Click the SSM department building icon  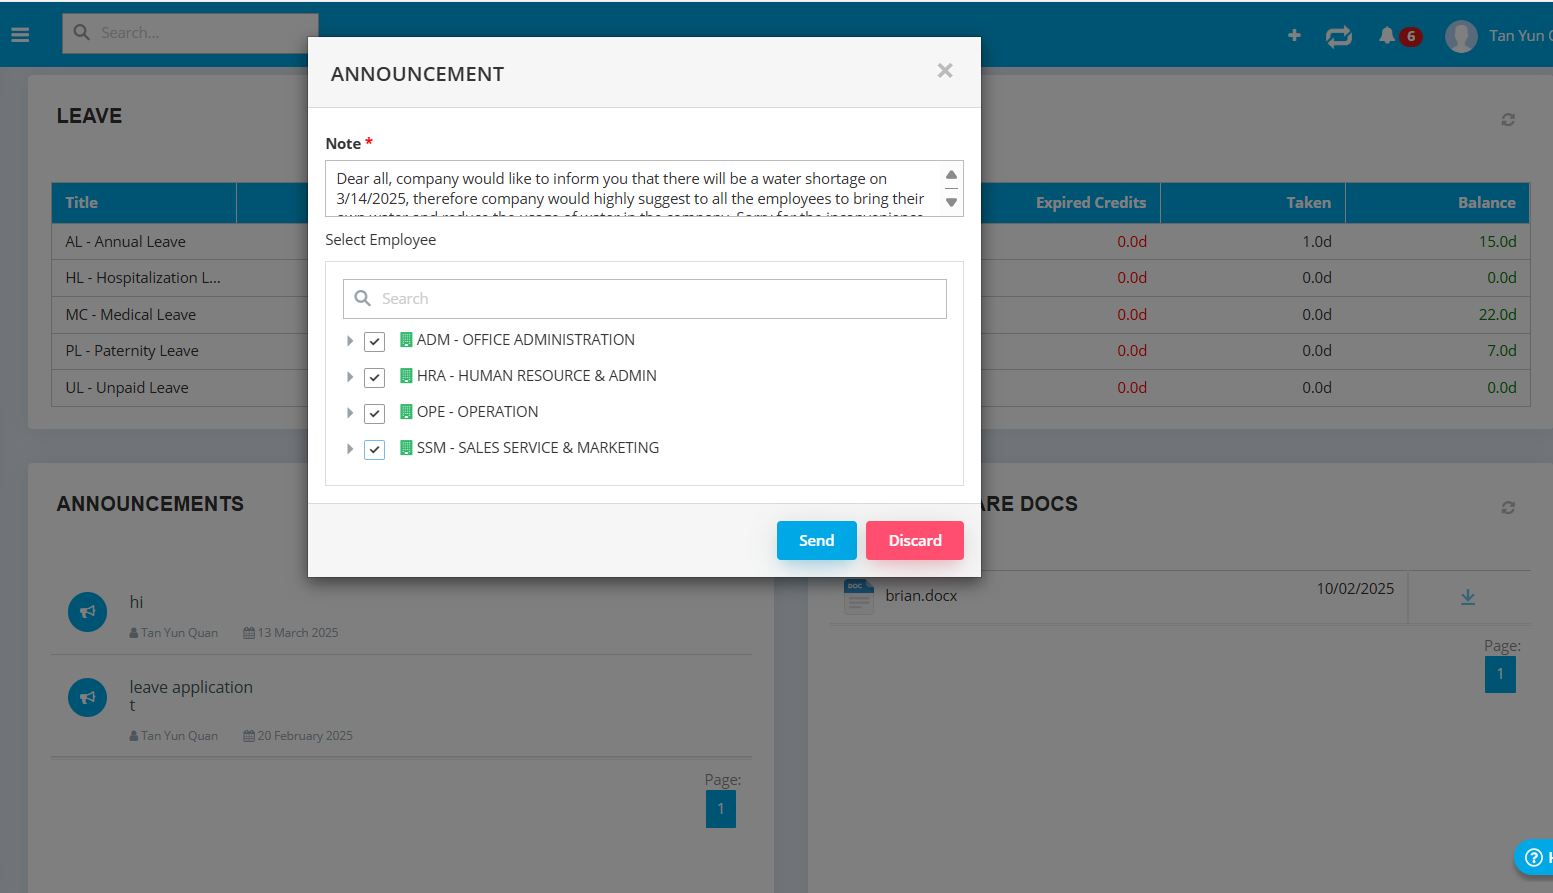[x=406, y=448]
